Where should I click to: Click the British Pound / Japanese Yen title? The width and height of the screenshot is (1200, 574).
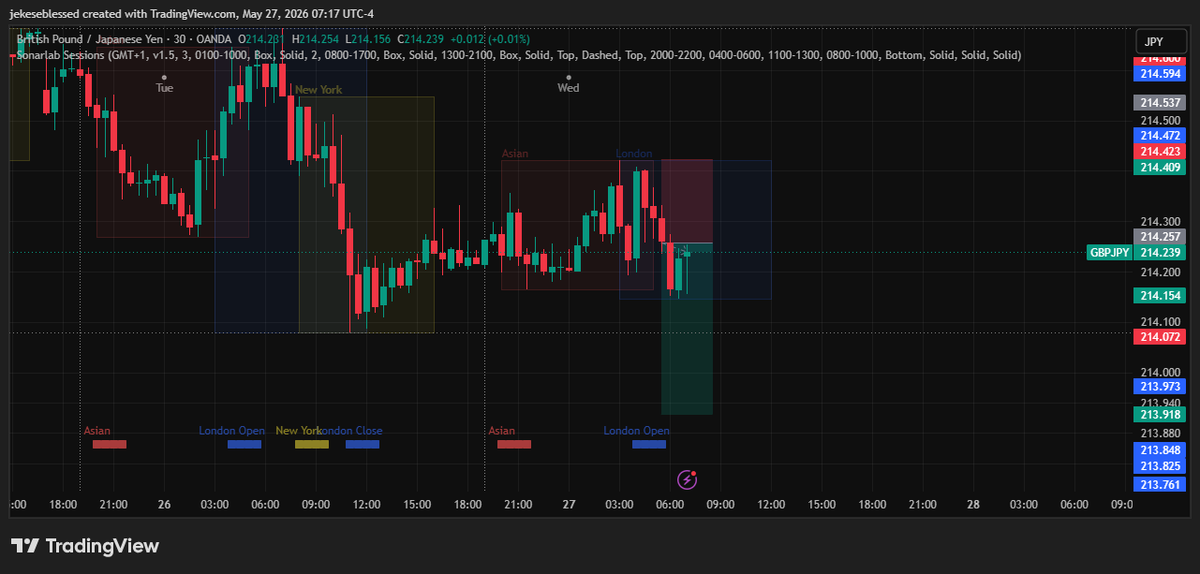[94, 38]
